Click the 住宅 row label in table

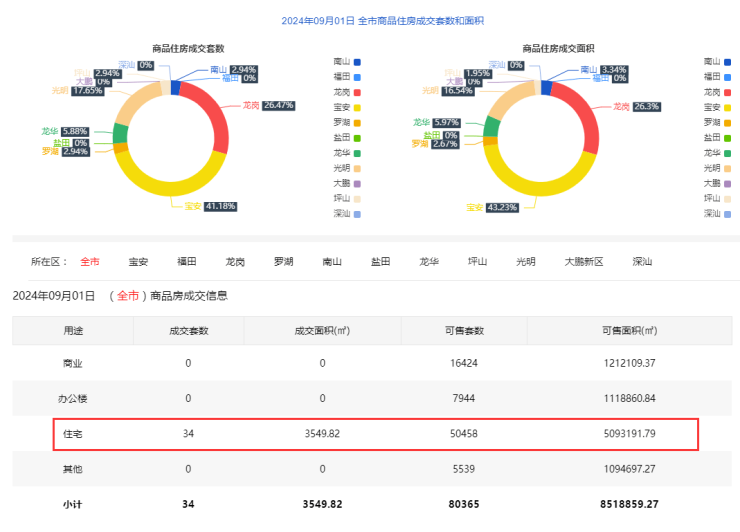coord(73,434)
